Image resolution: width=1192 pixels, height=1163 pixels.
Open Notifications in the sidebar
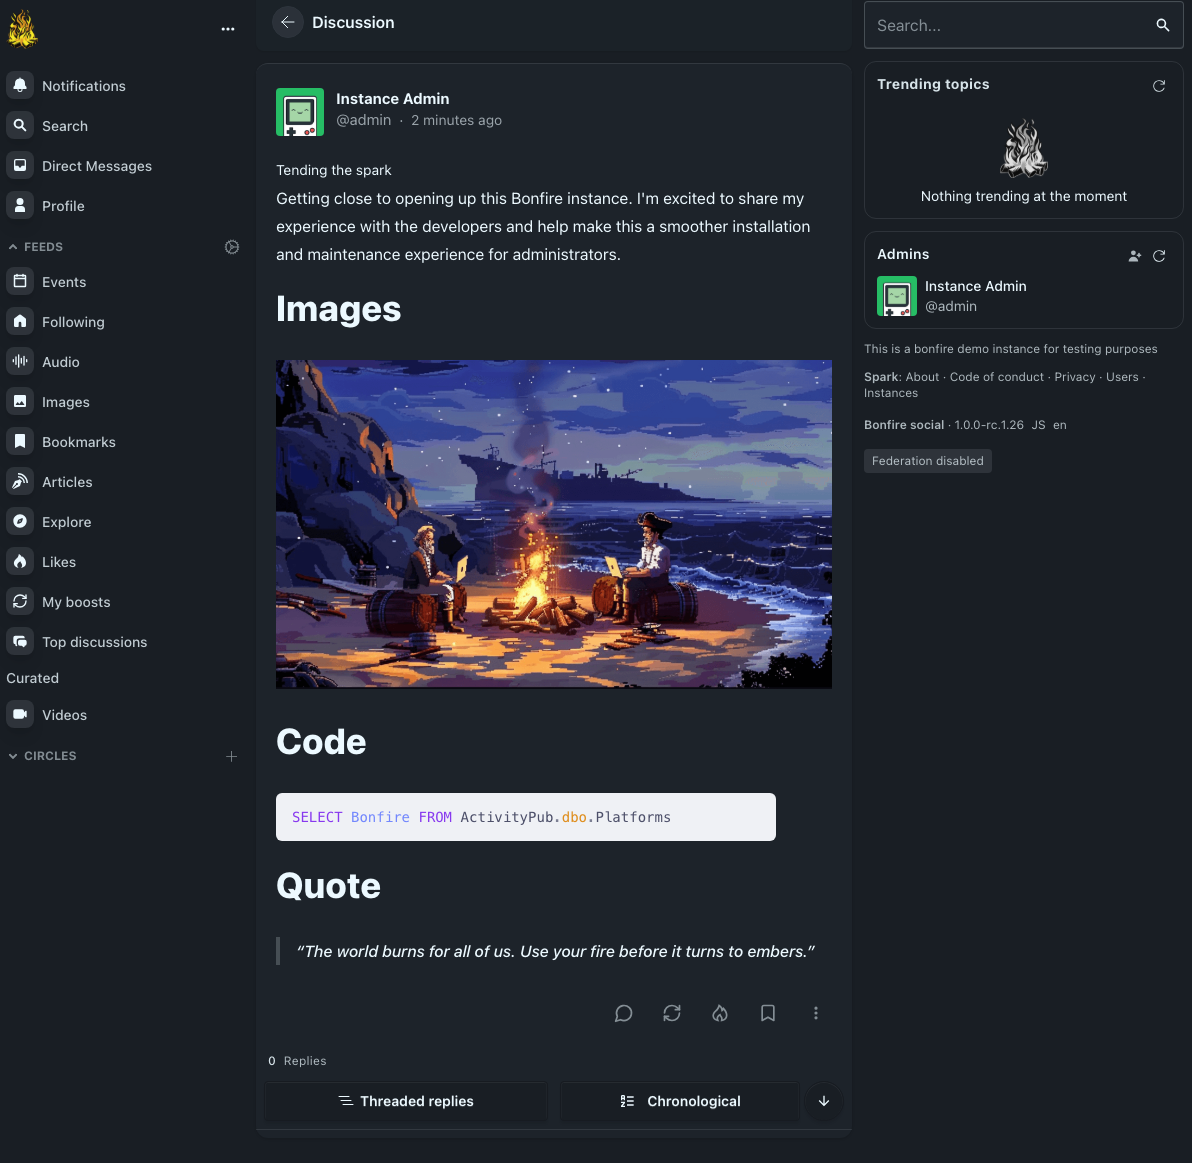pos(83,86)
